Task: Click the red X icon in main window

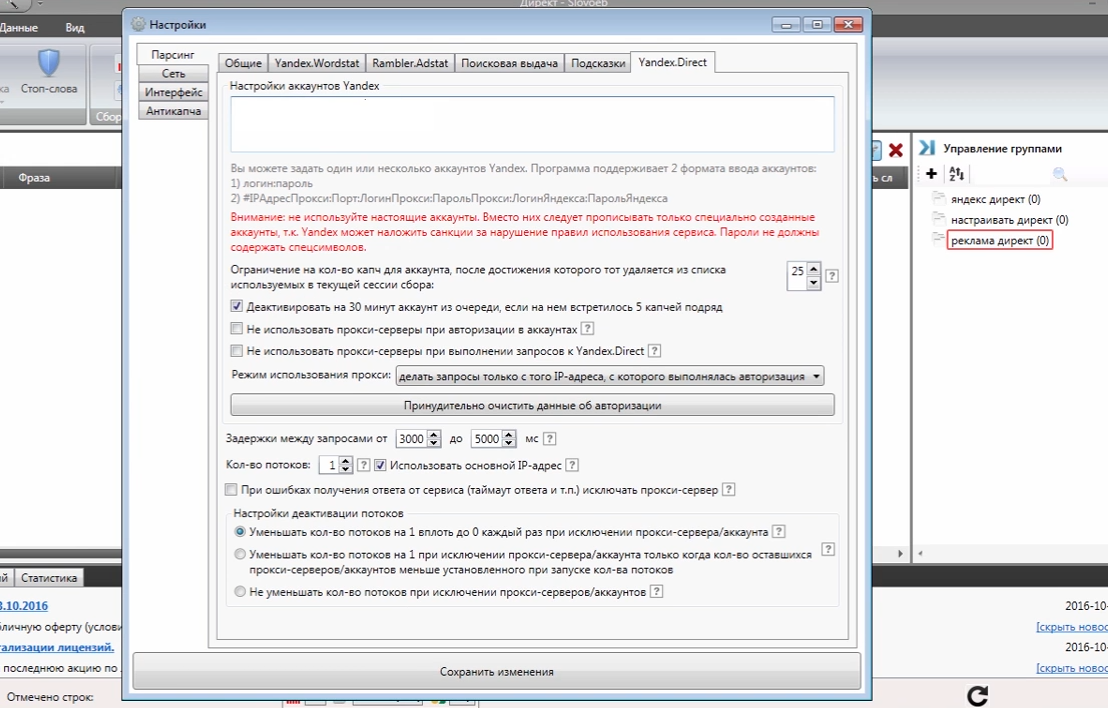Action: 895,150
